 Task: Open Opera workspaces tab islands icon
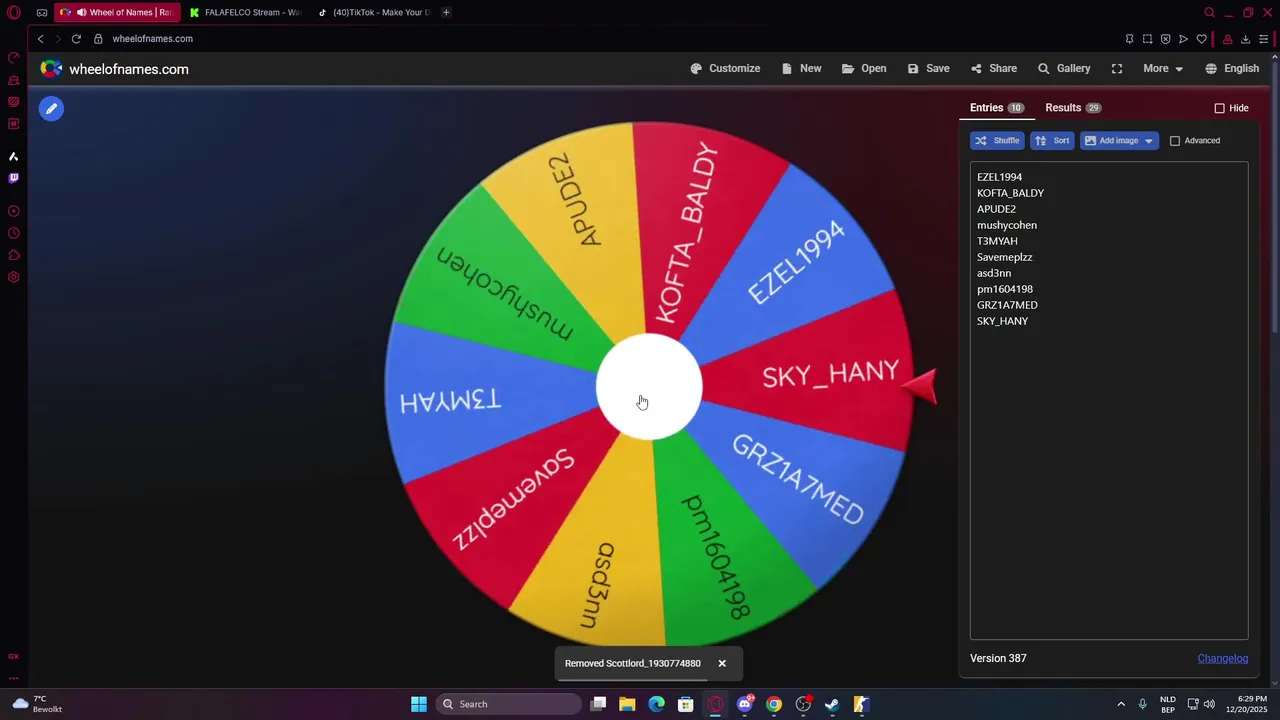point(42,13)
